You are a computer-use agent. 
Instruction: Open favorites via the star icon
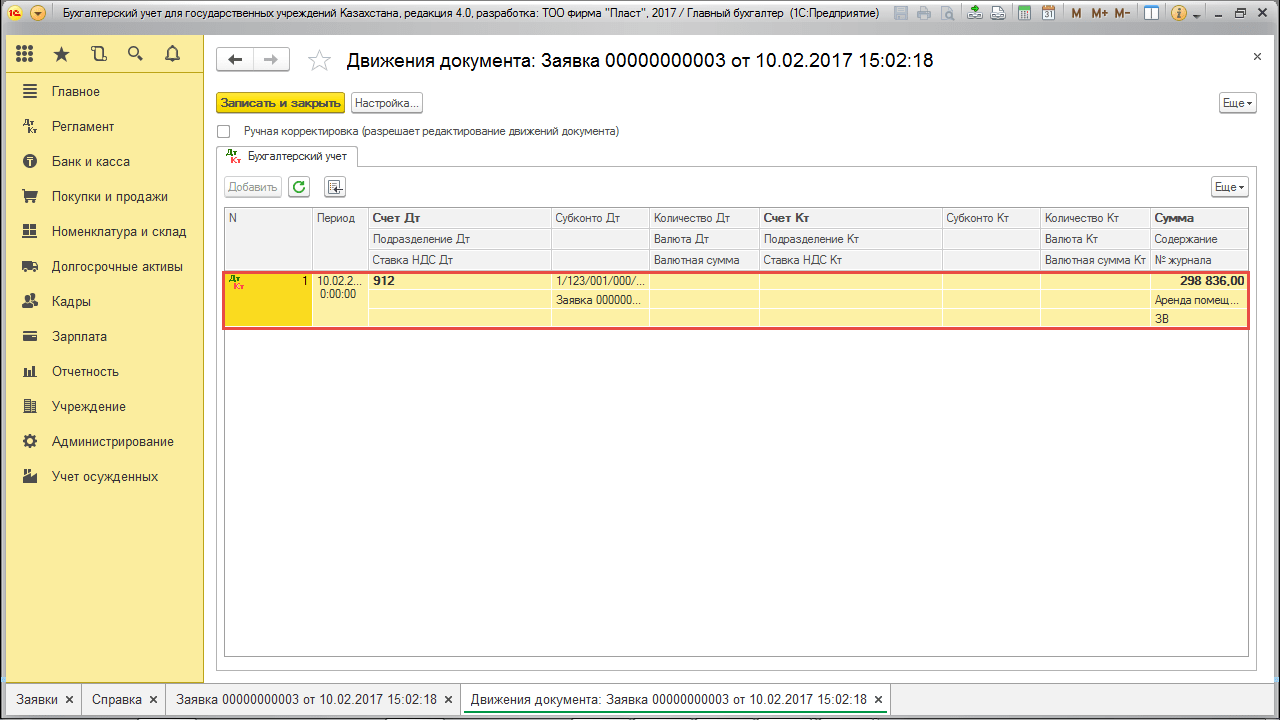coord(61,53)
